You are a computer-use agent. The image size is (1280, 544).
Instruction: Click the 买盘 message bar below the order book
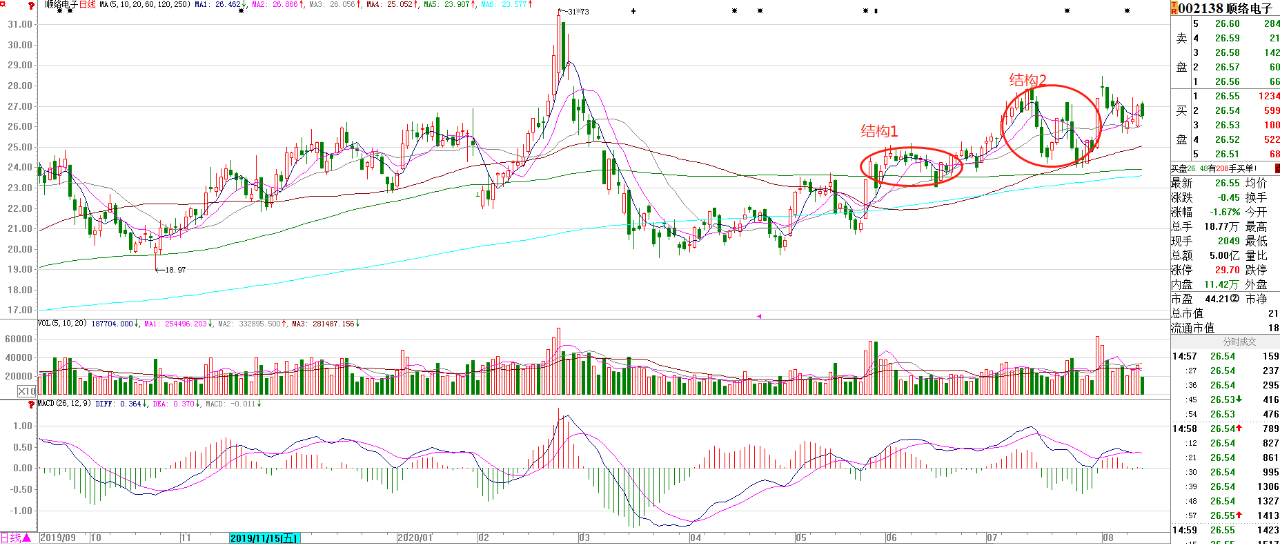pos(1226,168)
